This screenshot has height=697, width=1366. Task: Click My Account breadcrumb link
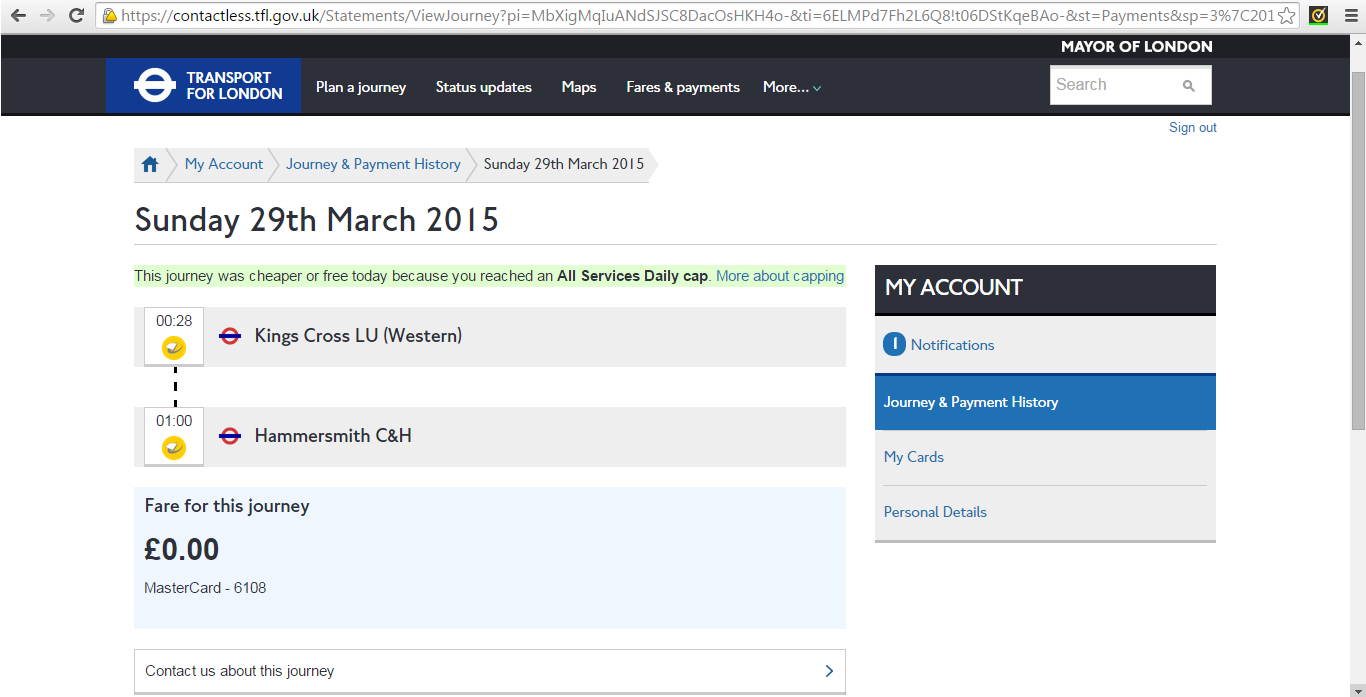pyautogui.click(x=224, y=164)
